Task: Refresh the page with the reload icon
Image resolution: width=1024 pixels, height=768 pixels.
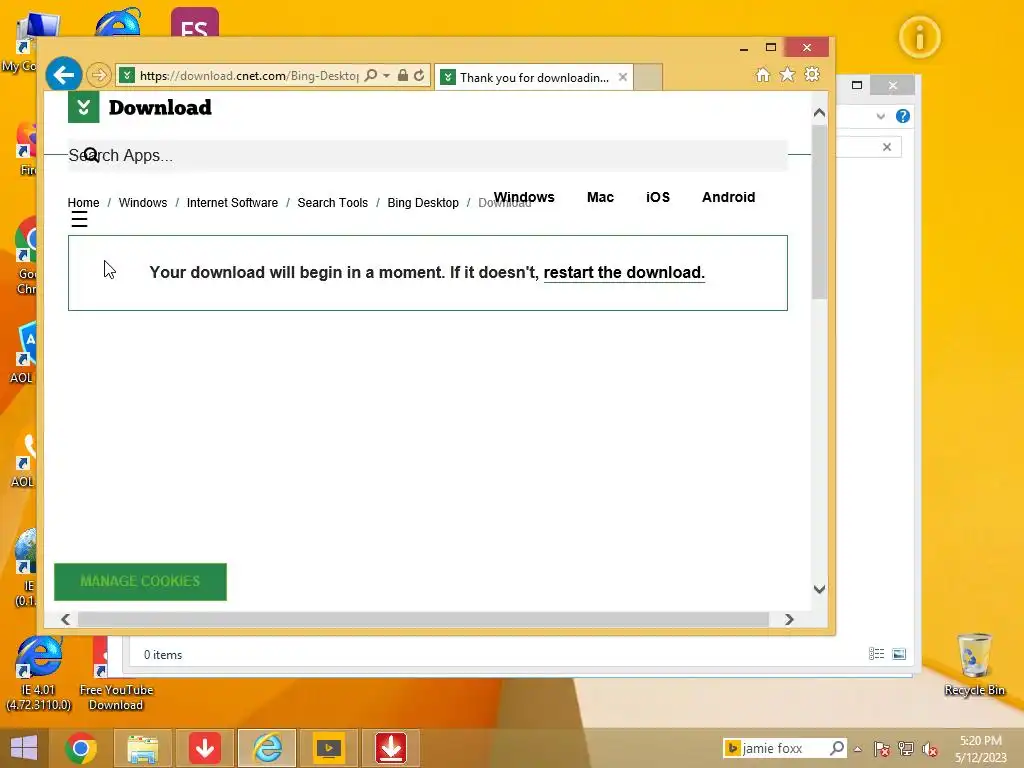Action: 419,76
